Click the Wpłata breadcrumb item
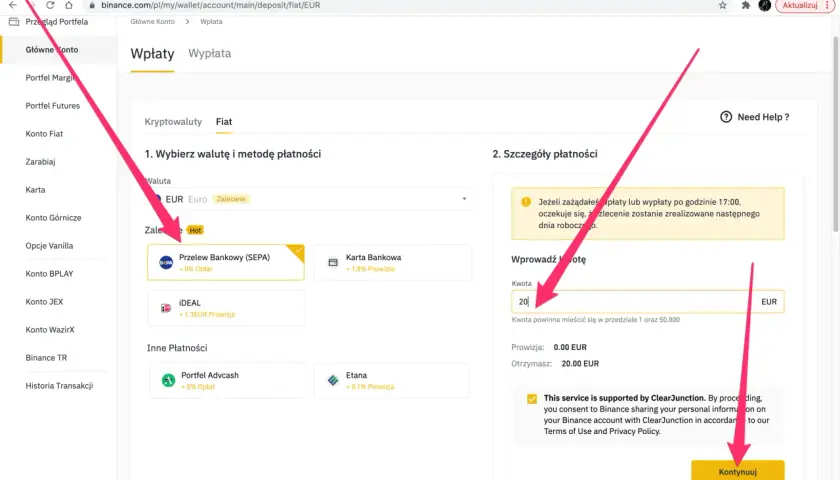This screenshot has height=480, width=840. [x=211, y=21]
